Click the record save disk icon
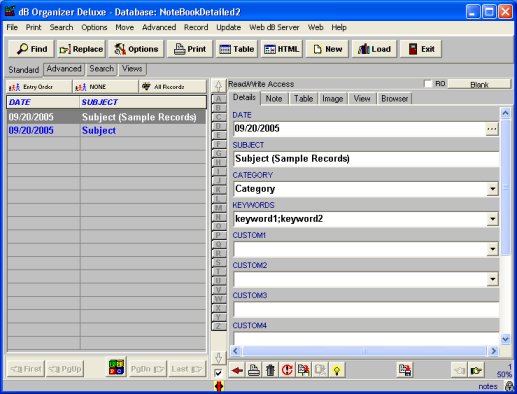The height and width of the screenshot is (394, 517). pyautogui.click(x=405, y=370)
